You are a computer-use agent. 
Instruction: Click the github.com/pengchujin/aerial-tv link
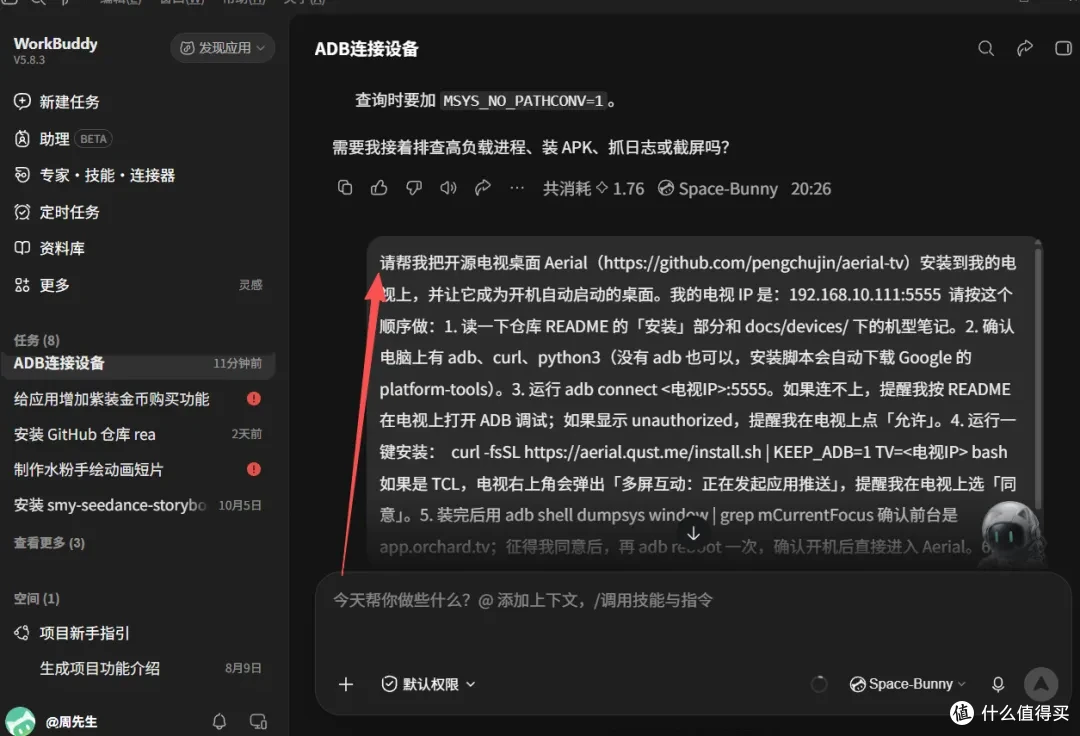click(756, 263)
